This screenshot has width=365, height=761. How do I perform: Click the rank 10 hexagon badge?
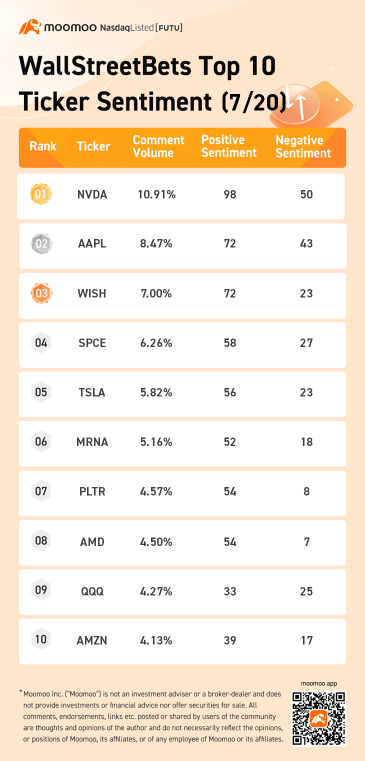(x=41, y=640)
